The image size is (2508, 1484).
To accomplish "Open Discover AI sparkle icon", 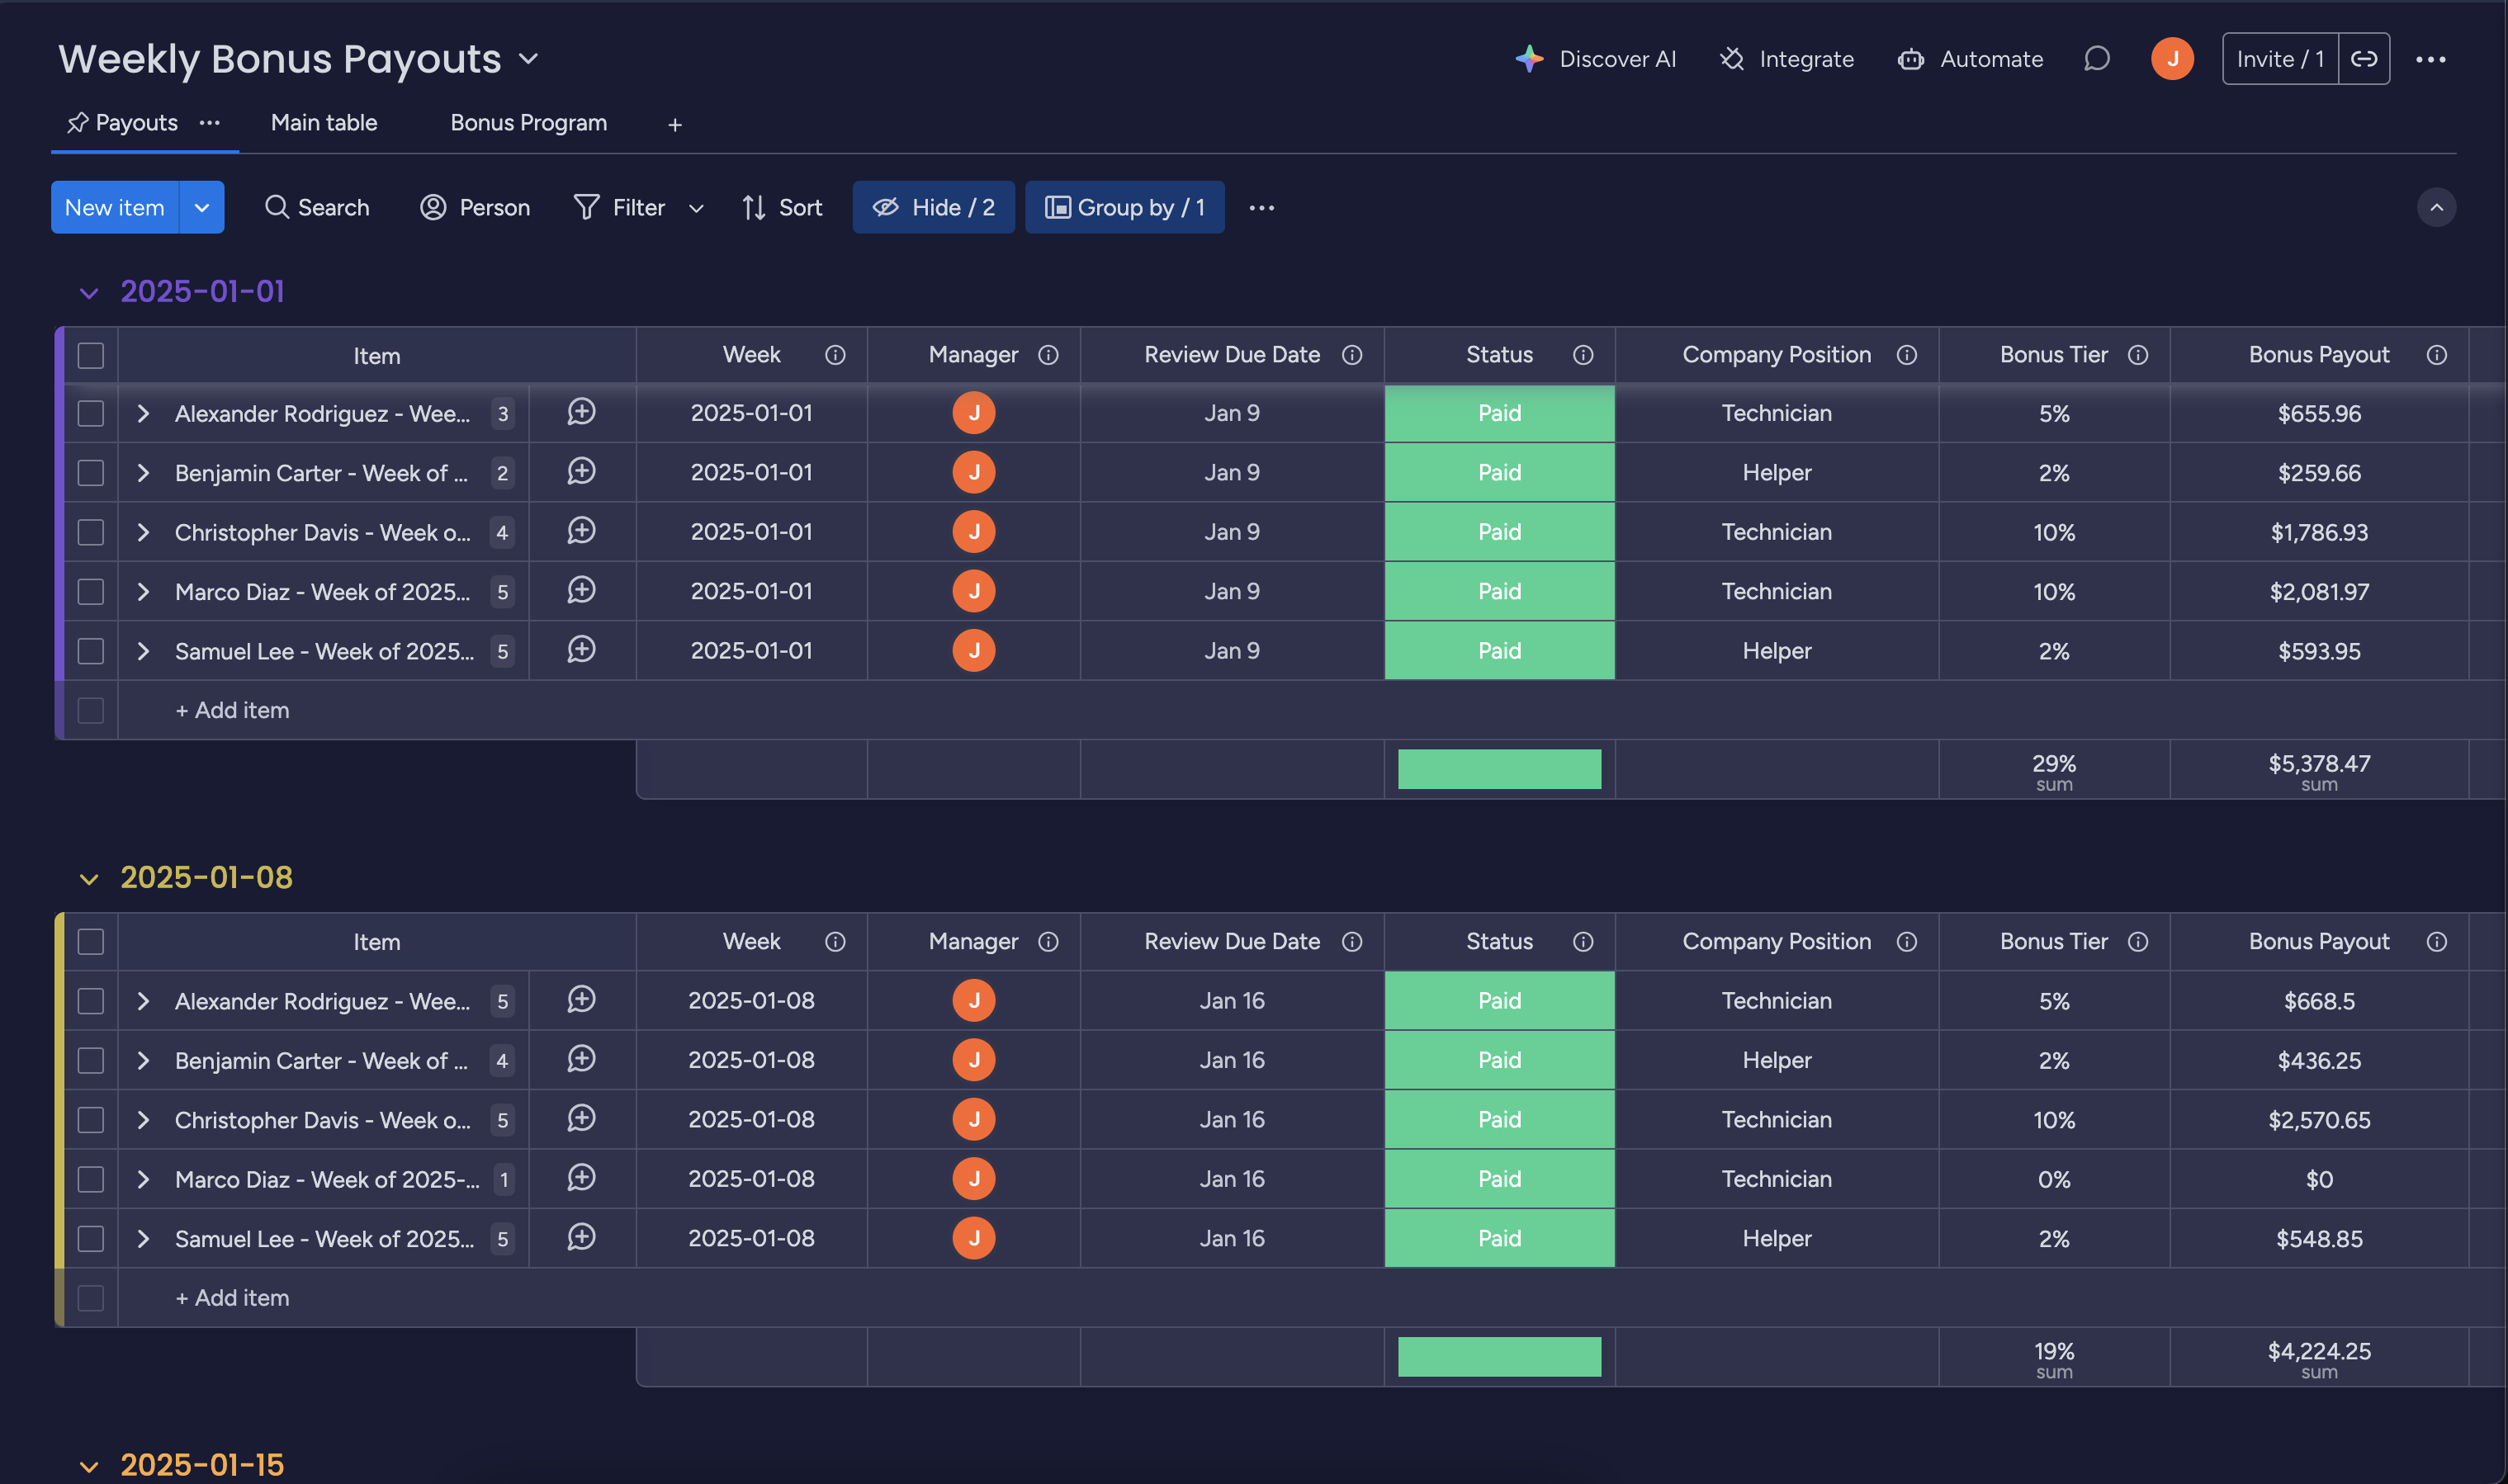I will 1528,59.
